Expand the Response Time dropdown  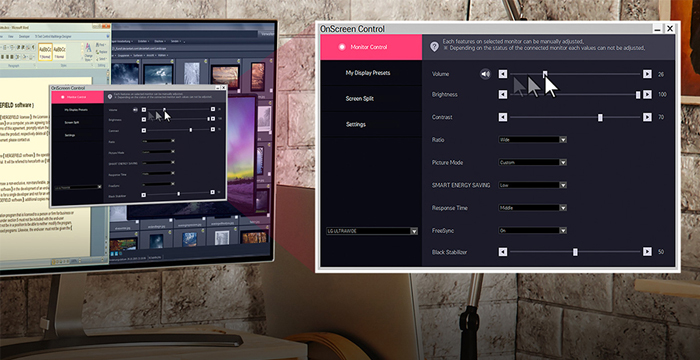pos(533,208)
